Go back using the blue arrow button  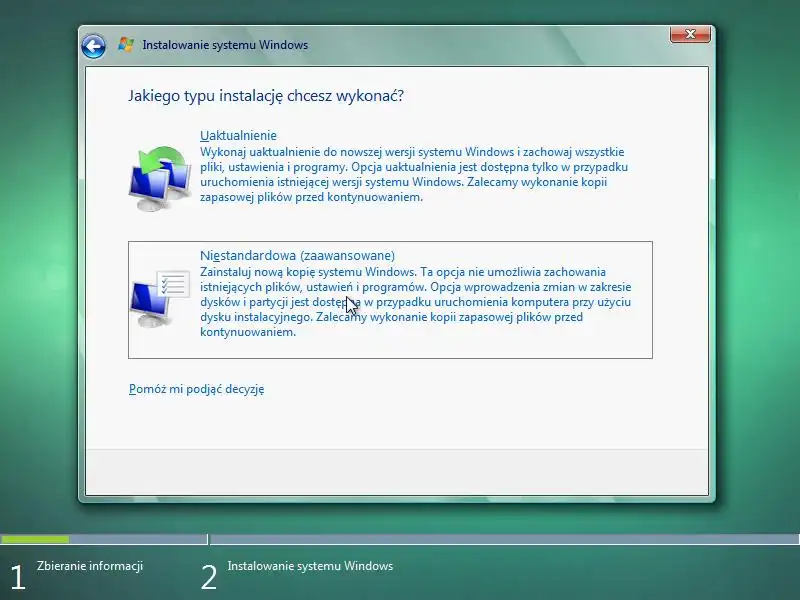(x=93, y=46)
